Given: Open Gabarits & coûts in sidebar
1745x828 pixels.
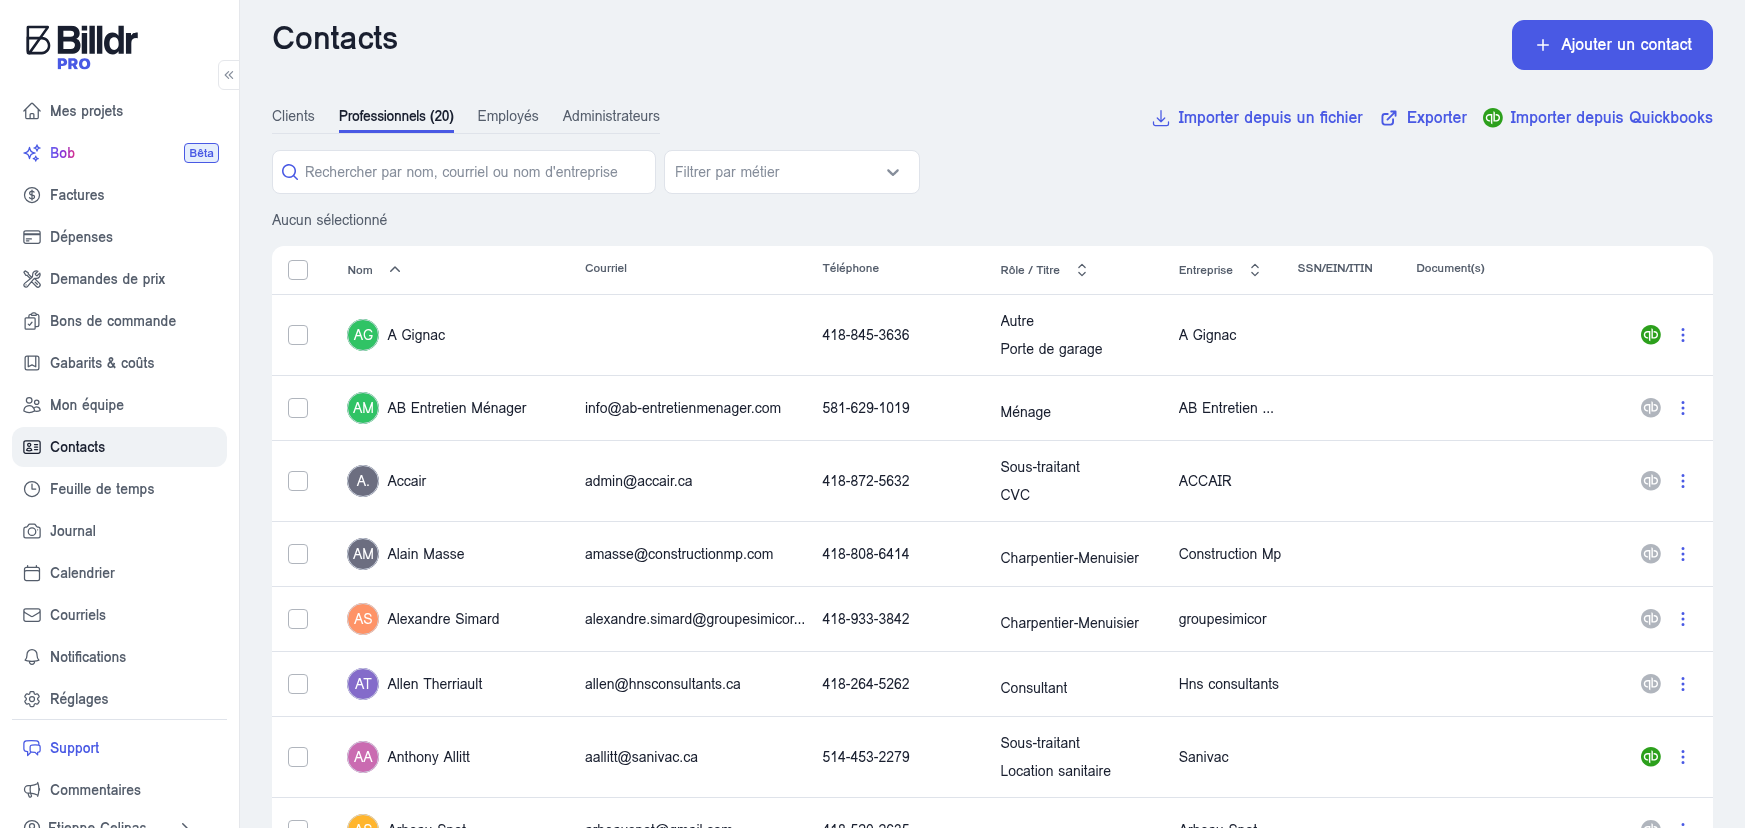Looking at the screenshot, I should [x=119, y=363].
